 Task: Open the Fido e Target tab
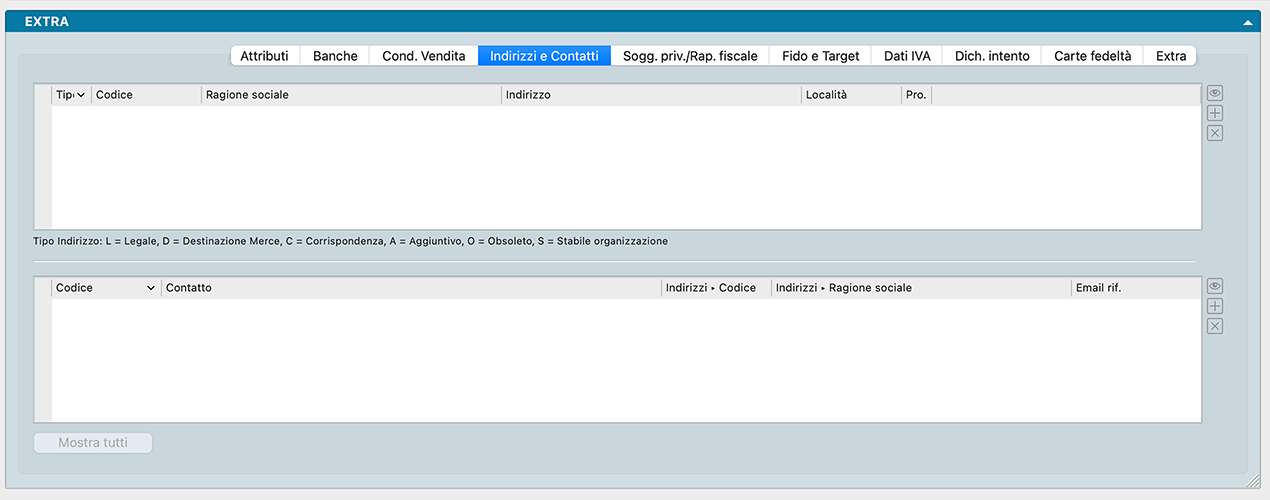point(820,56)
